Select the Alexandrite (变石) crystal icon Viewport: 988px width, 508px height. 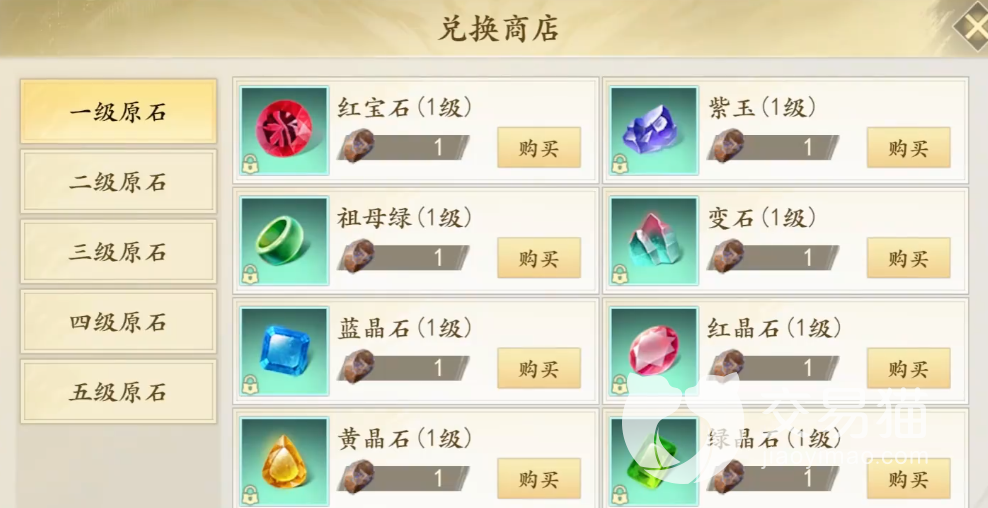pyautogui.click(x=654, y=241)
